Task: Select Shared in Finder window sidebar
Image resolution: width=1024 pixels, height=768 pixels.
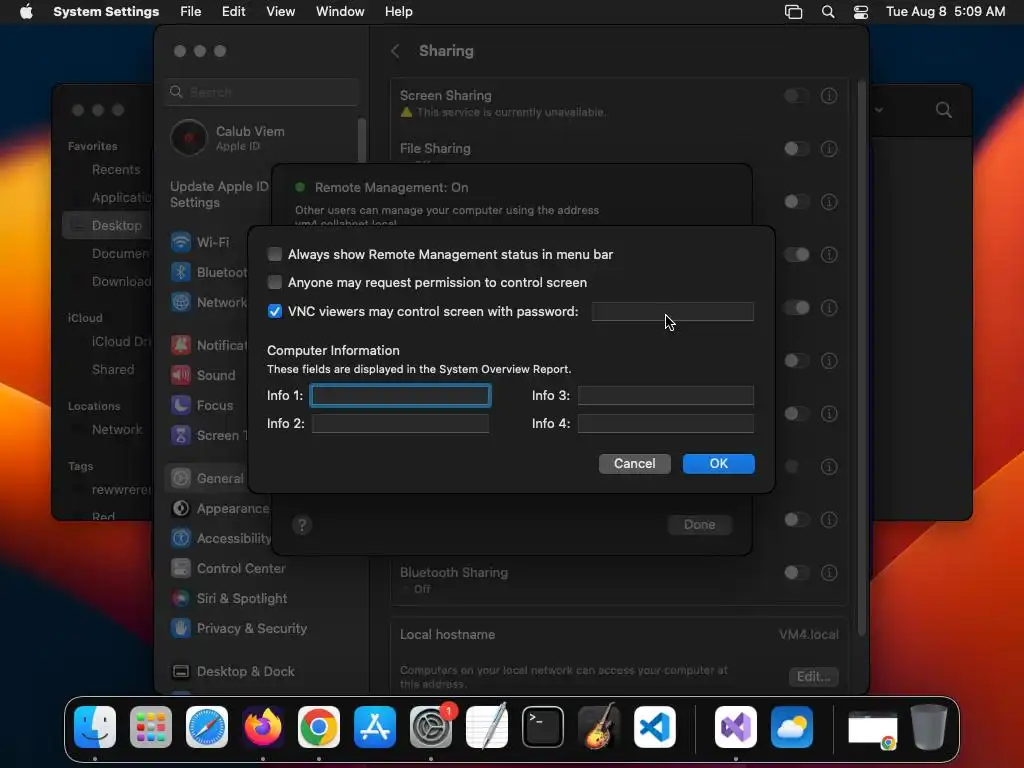Action: 112,370
